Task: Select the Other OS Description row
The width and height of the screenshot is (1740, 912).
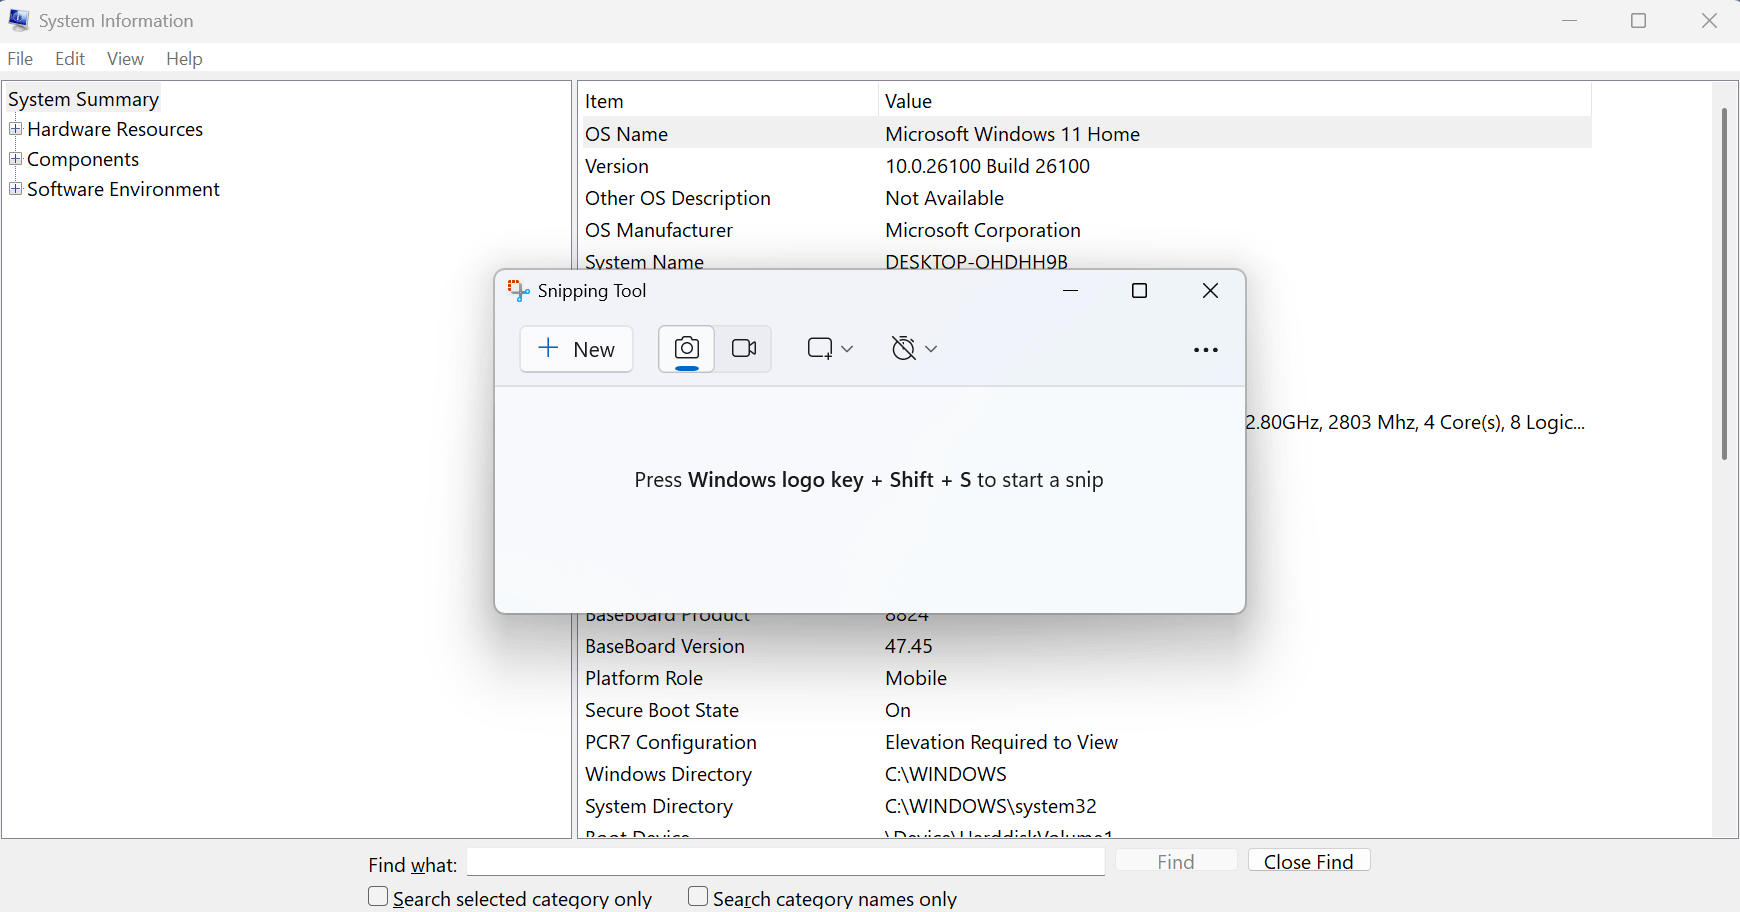Action: (1087, 198)
